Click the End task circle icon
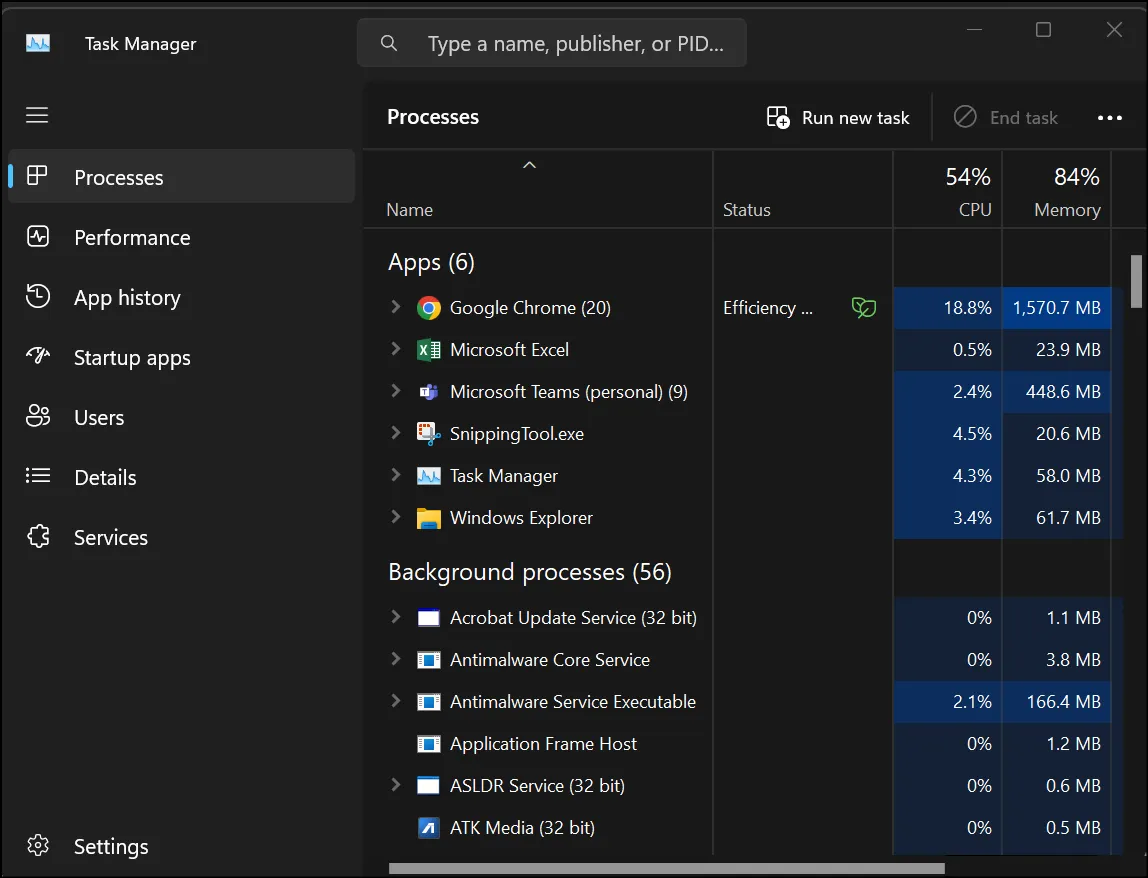 (x=965, y=116)
